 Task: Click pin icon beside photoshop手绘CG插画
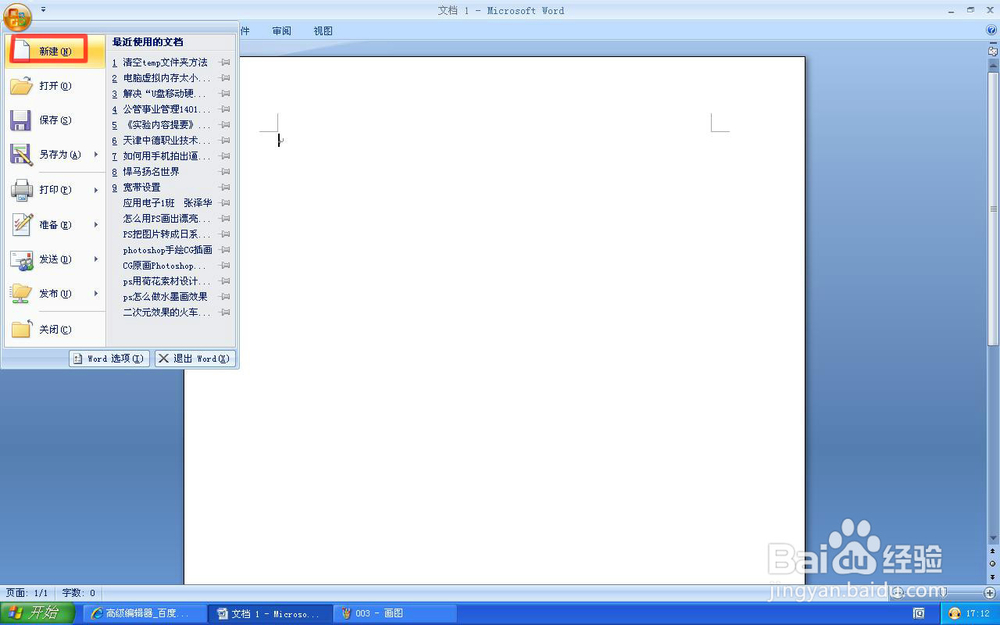[x=224, y=250]
